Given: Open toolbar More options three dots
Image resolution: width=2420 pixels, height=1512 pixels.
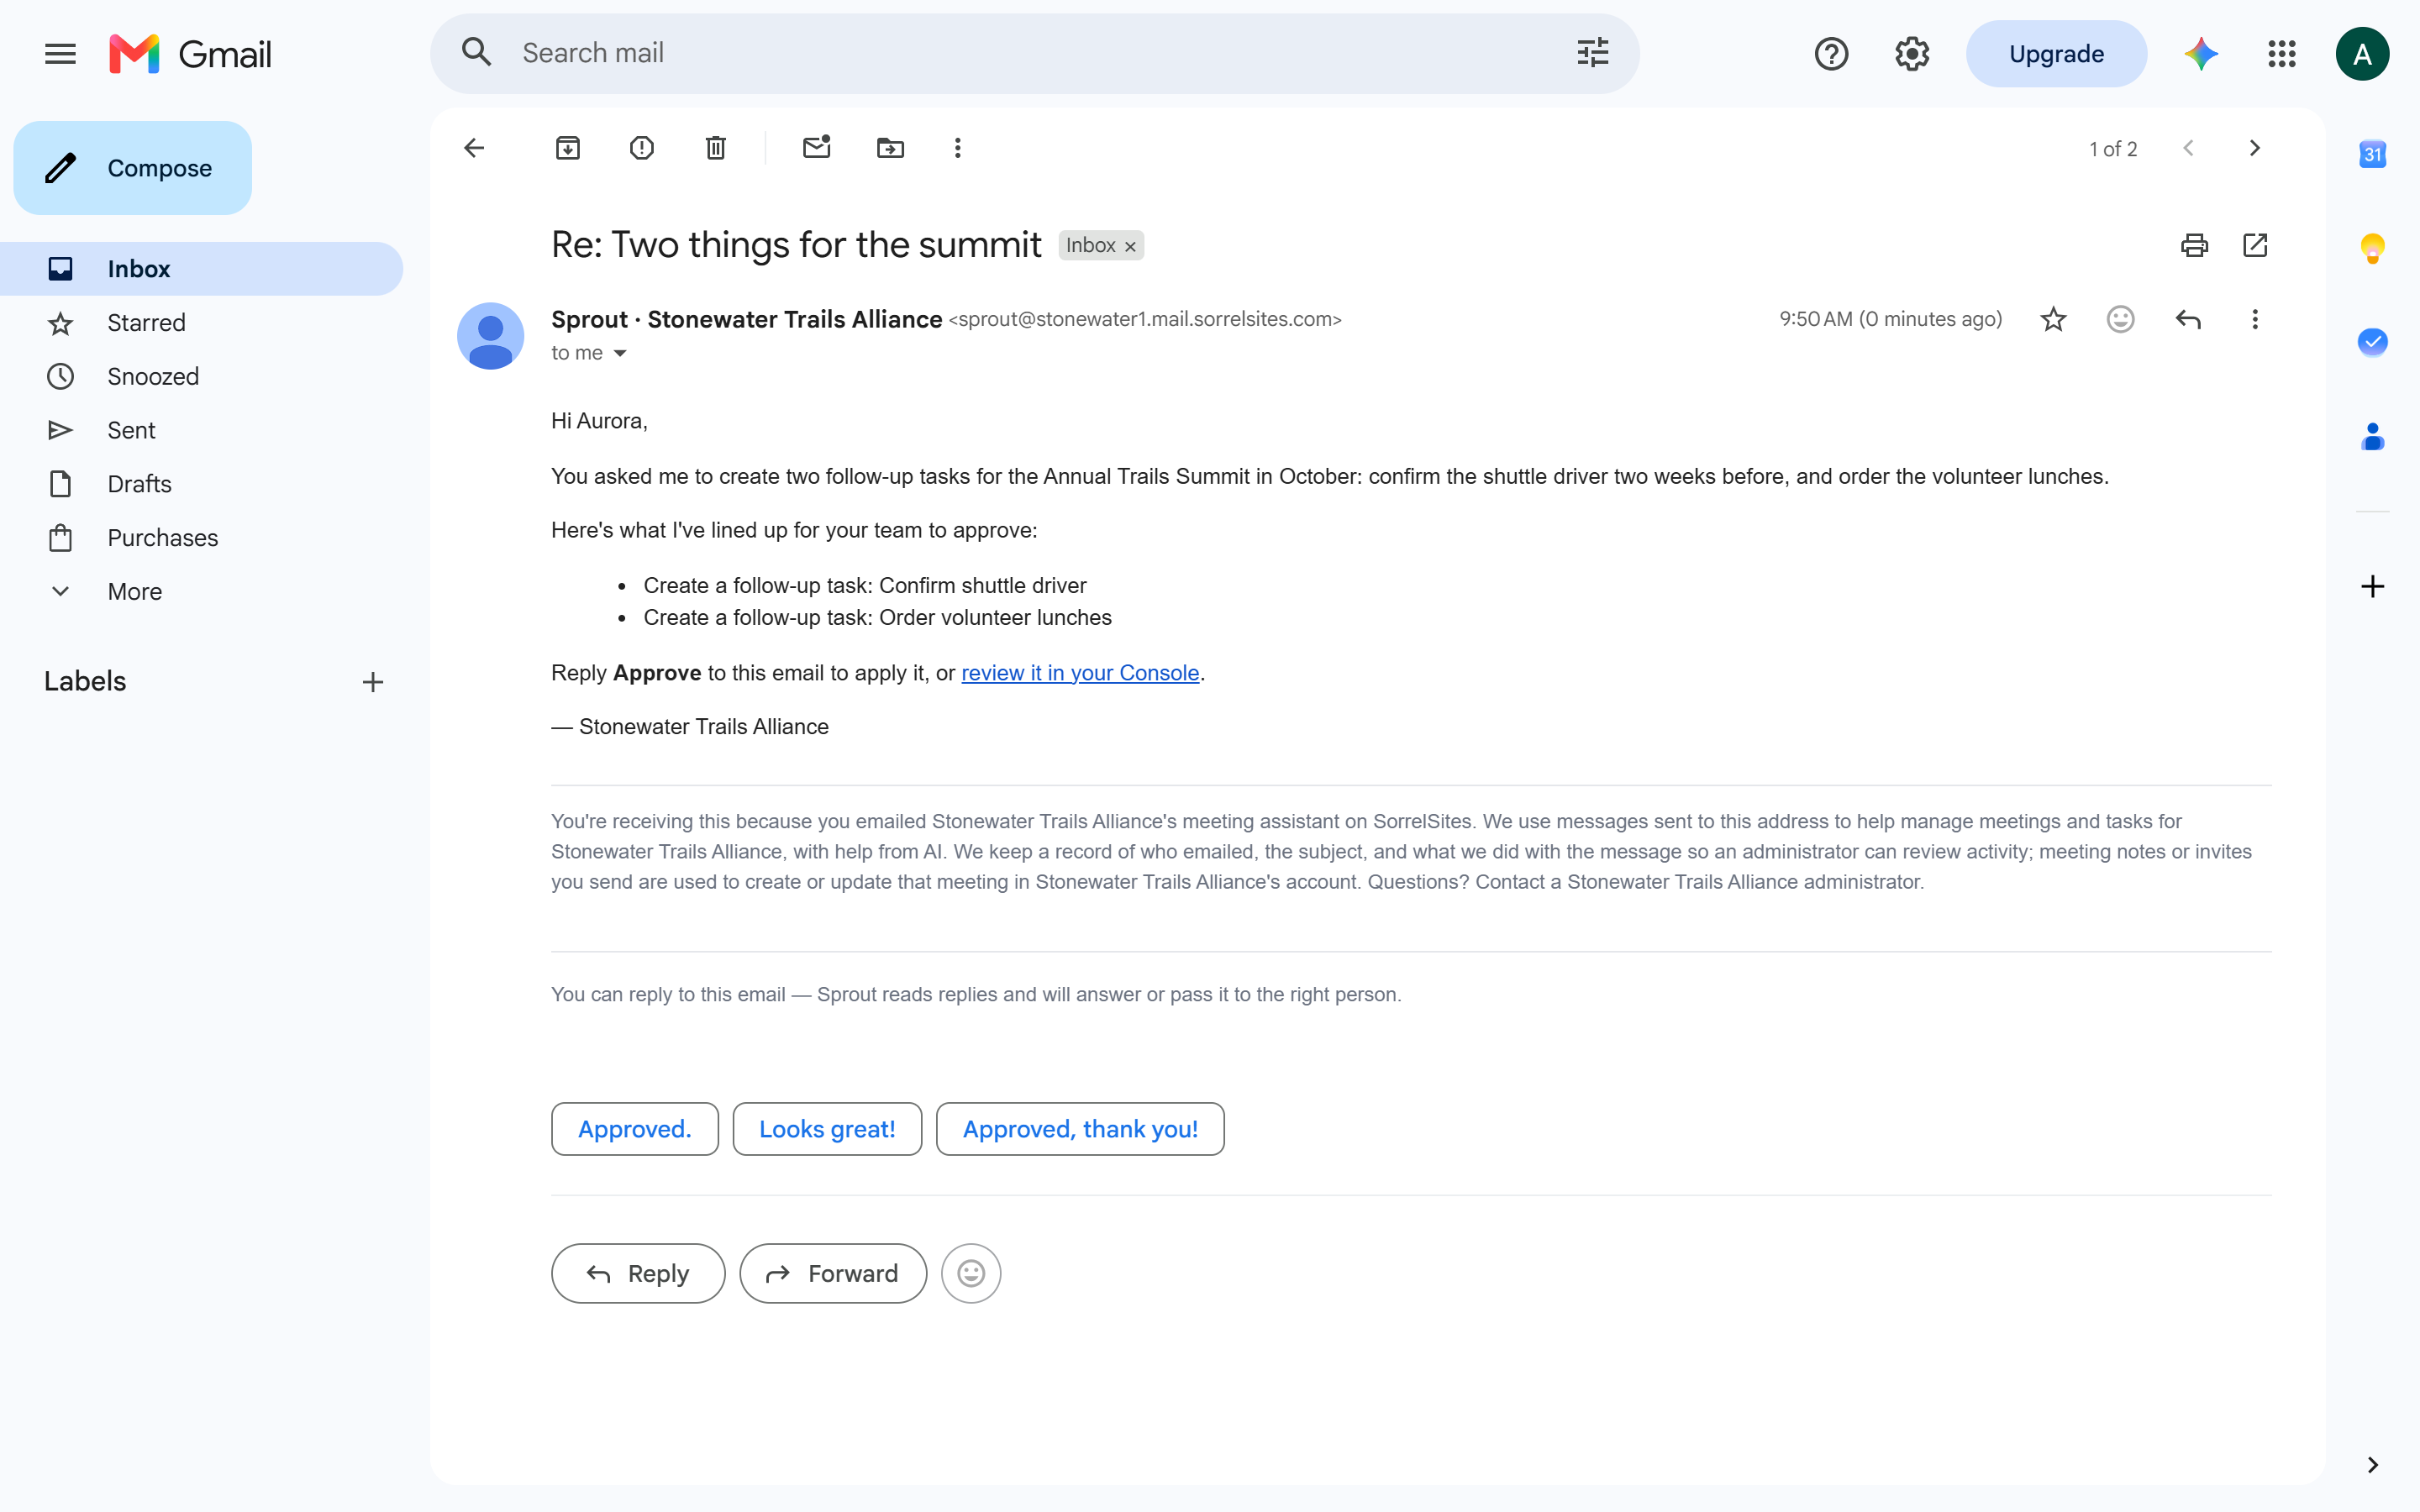Looking at the screenshot, I should (958, 148).
